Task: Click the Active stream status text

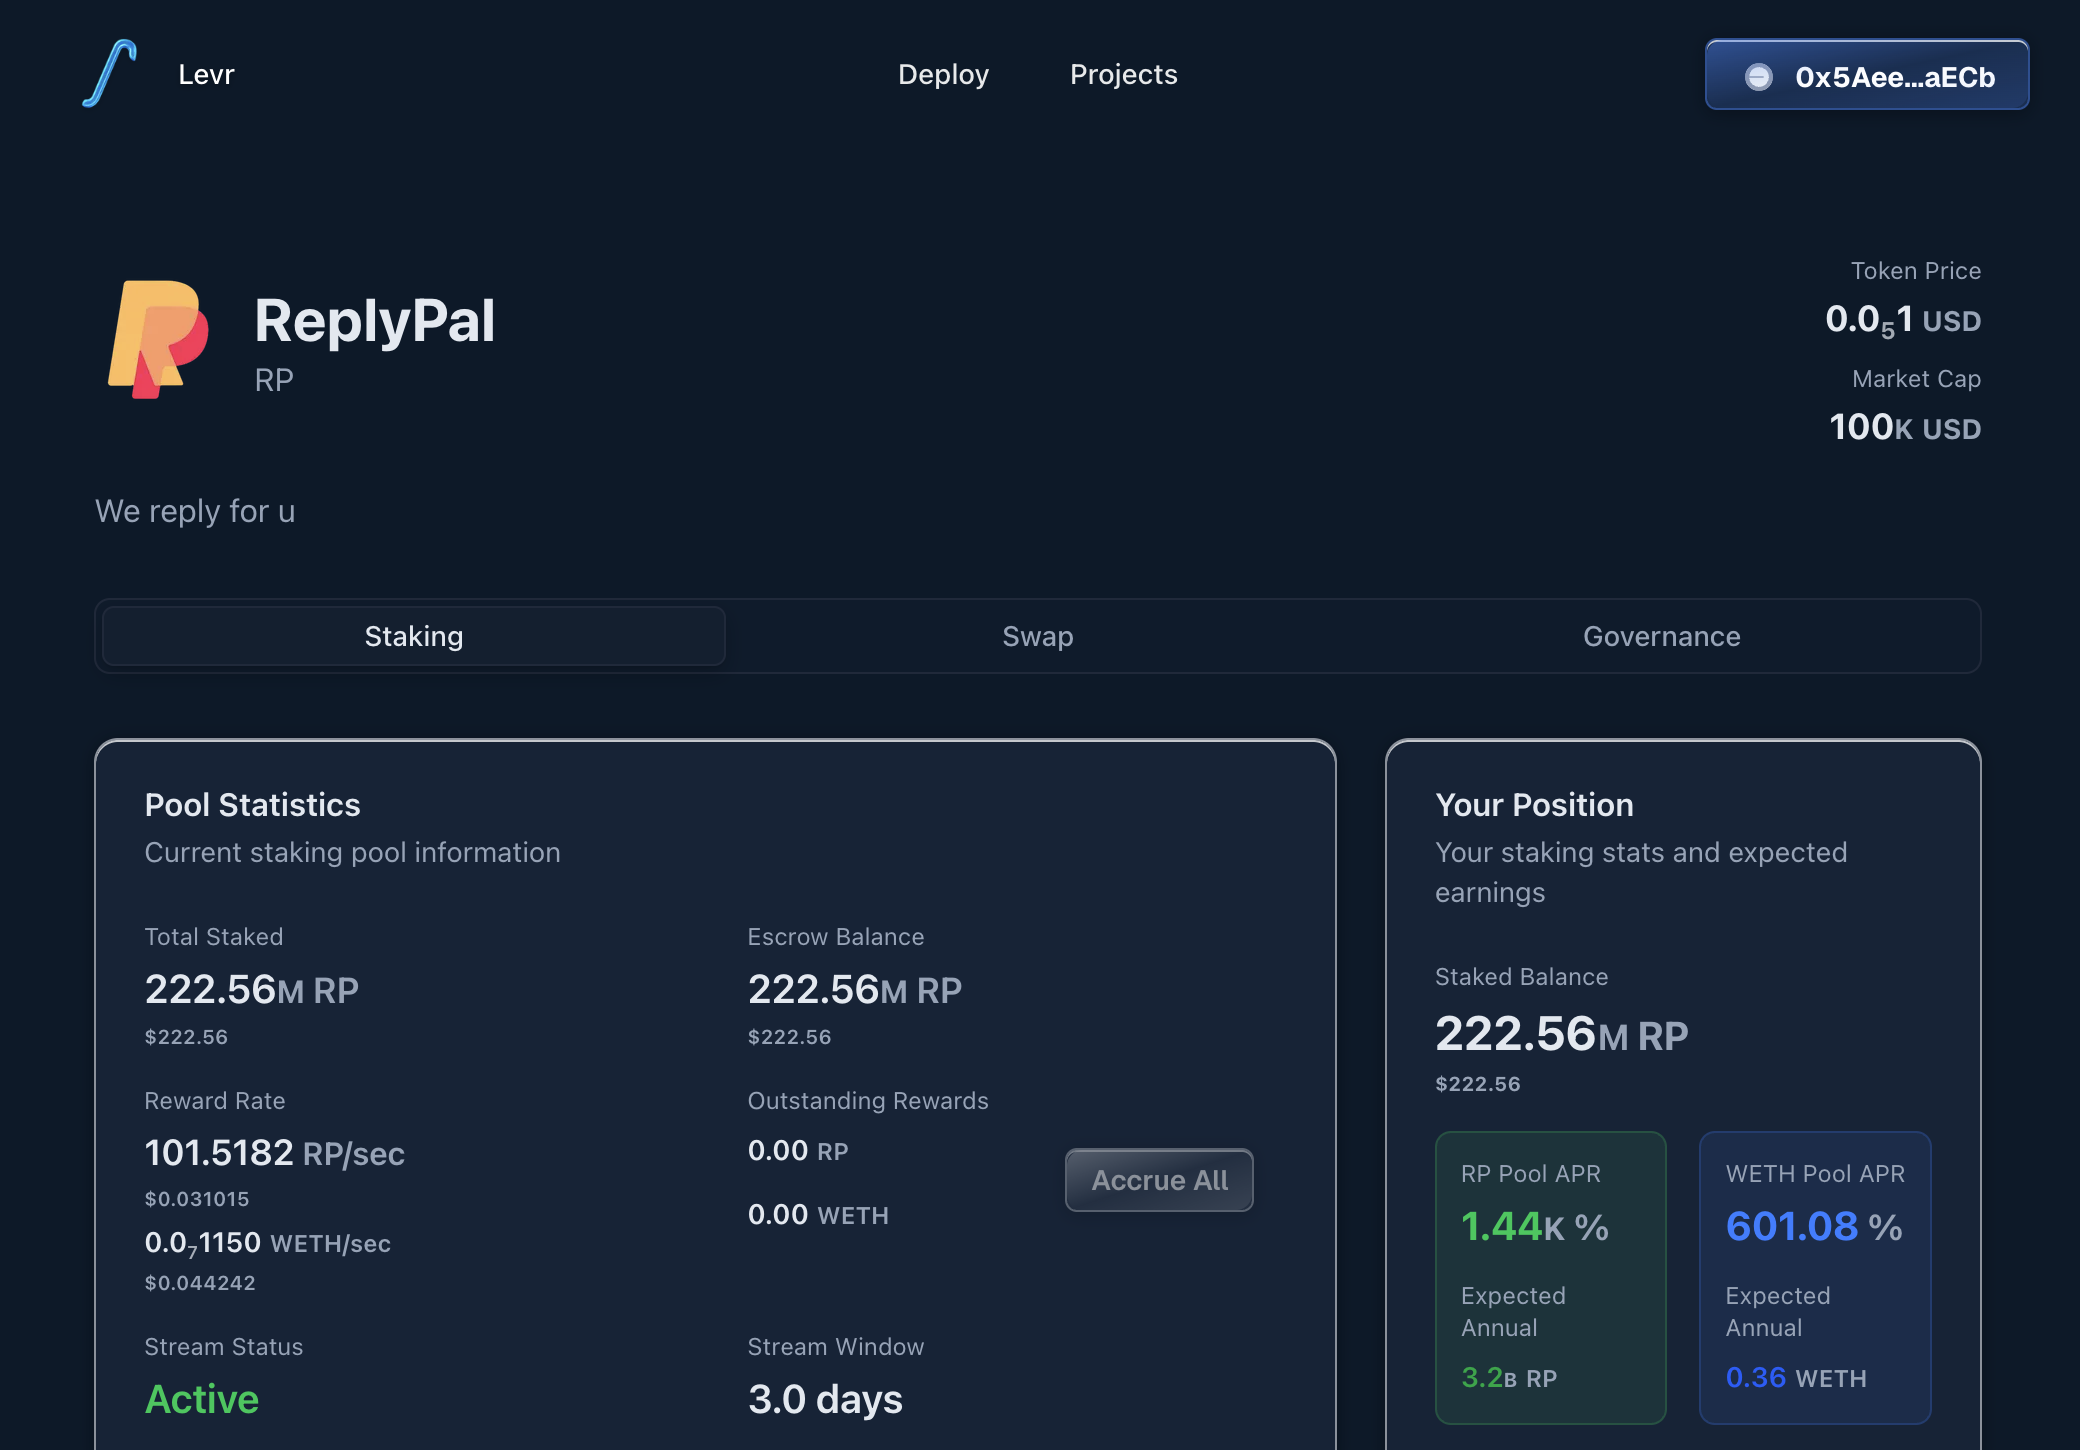Action: 202,1398
